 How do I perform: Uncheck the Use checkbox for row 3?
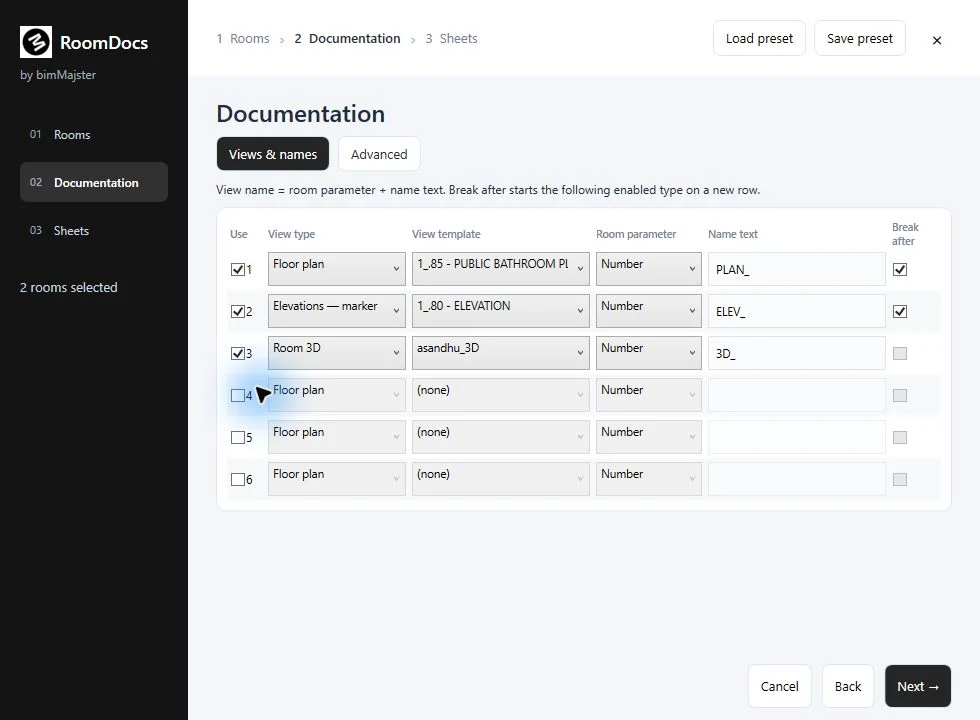[238, 353]
